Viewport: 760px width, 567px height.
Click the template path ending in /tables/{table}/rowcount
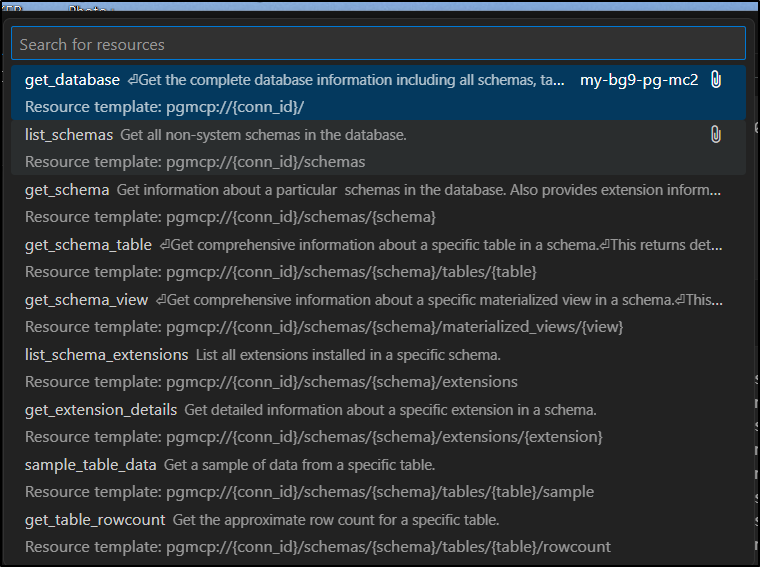point(317,547)
